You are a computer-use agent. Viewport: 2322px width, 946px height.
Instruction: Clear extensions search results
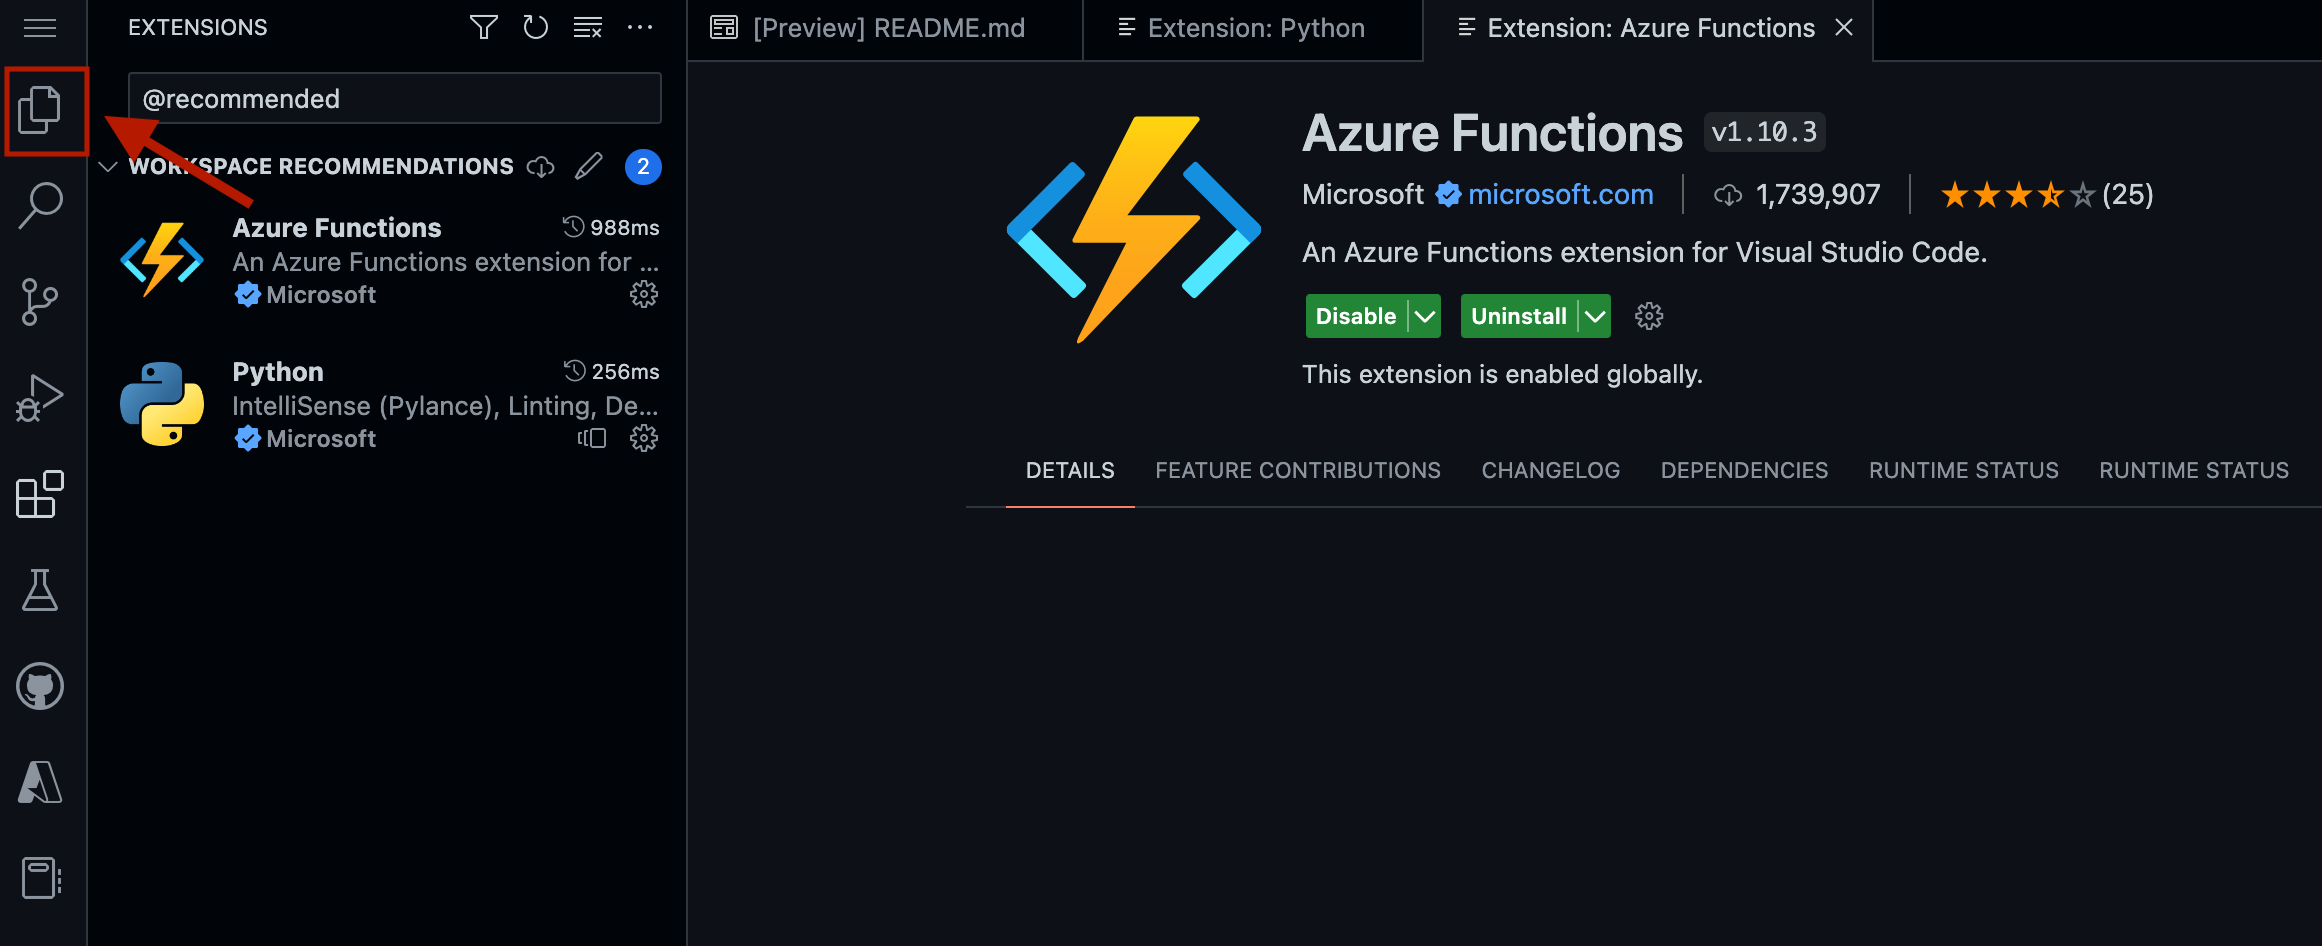pos(588,28)
